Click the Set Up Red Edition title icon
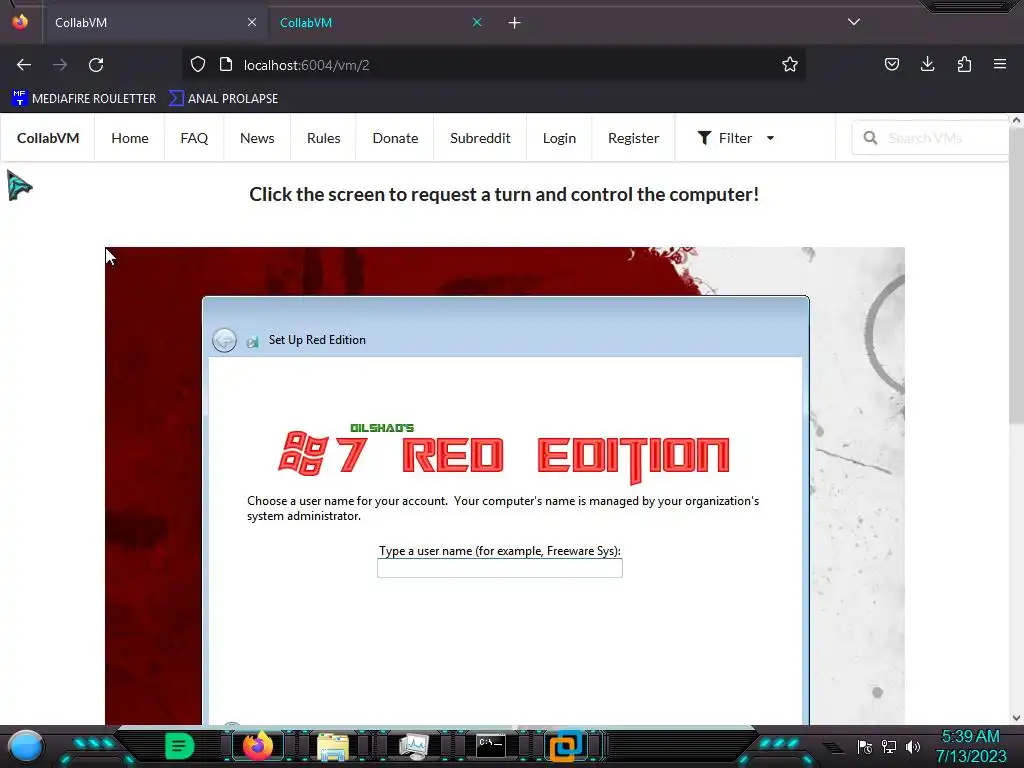 click(x=252, y=341)
